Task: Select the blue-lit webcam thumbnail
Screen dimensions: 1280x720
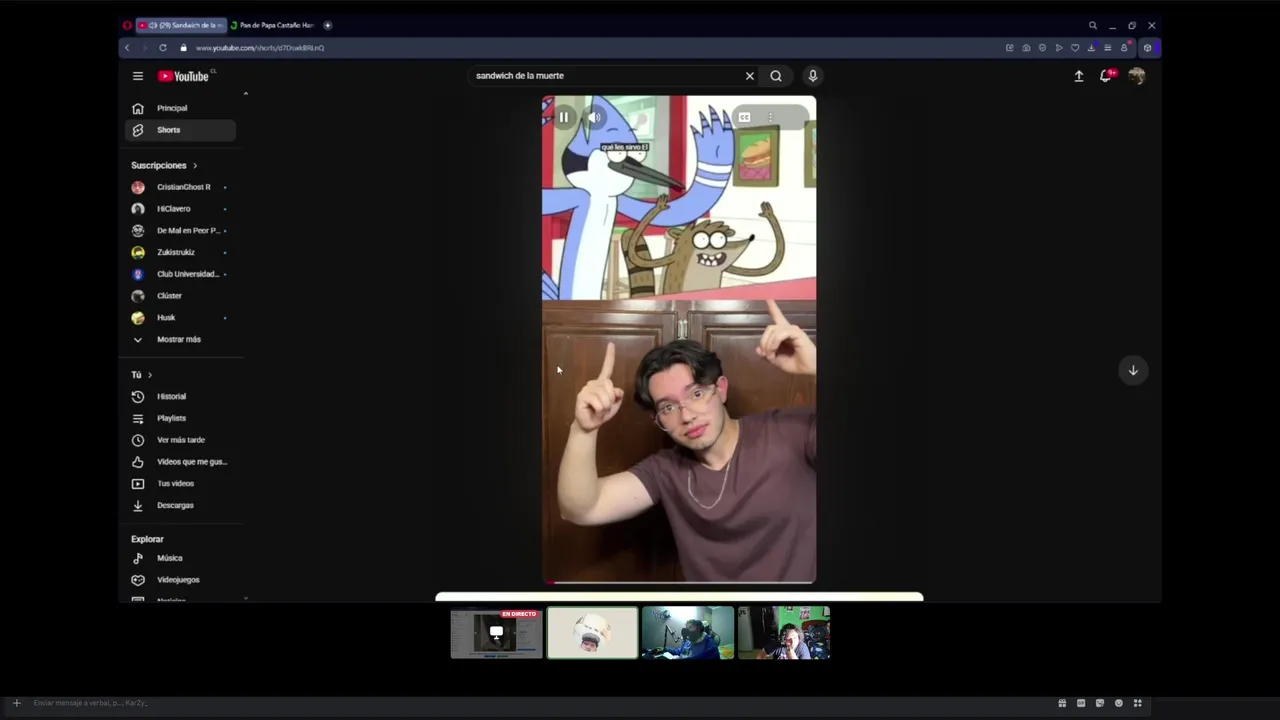Action: tap(687, 633)
